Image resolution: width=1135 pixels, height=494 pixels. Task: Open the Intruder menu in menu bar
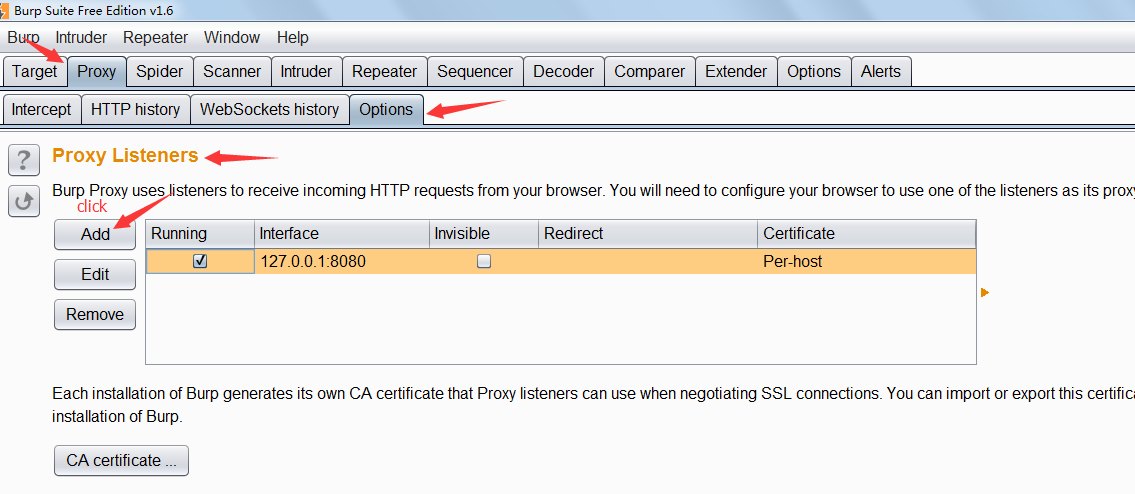(81, 38)
